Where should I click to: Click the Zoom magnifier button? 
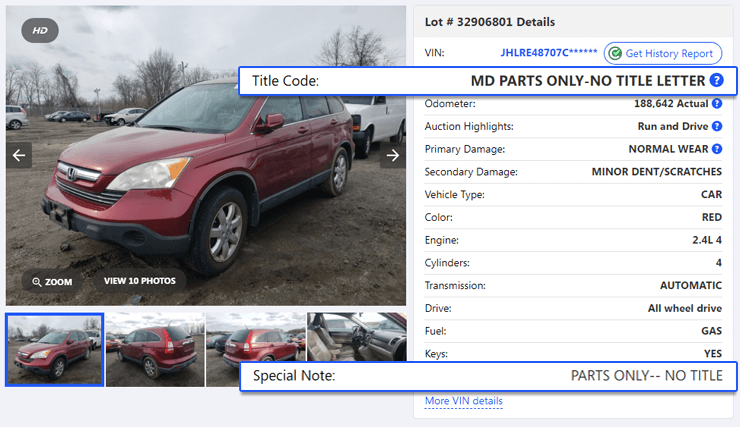click(52, 282)
